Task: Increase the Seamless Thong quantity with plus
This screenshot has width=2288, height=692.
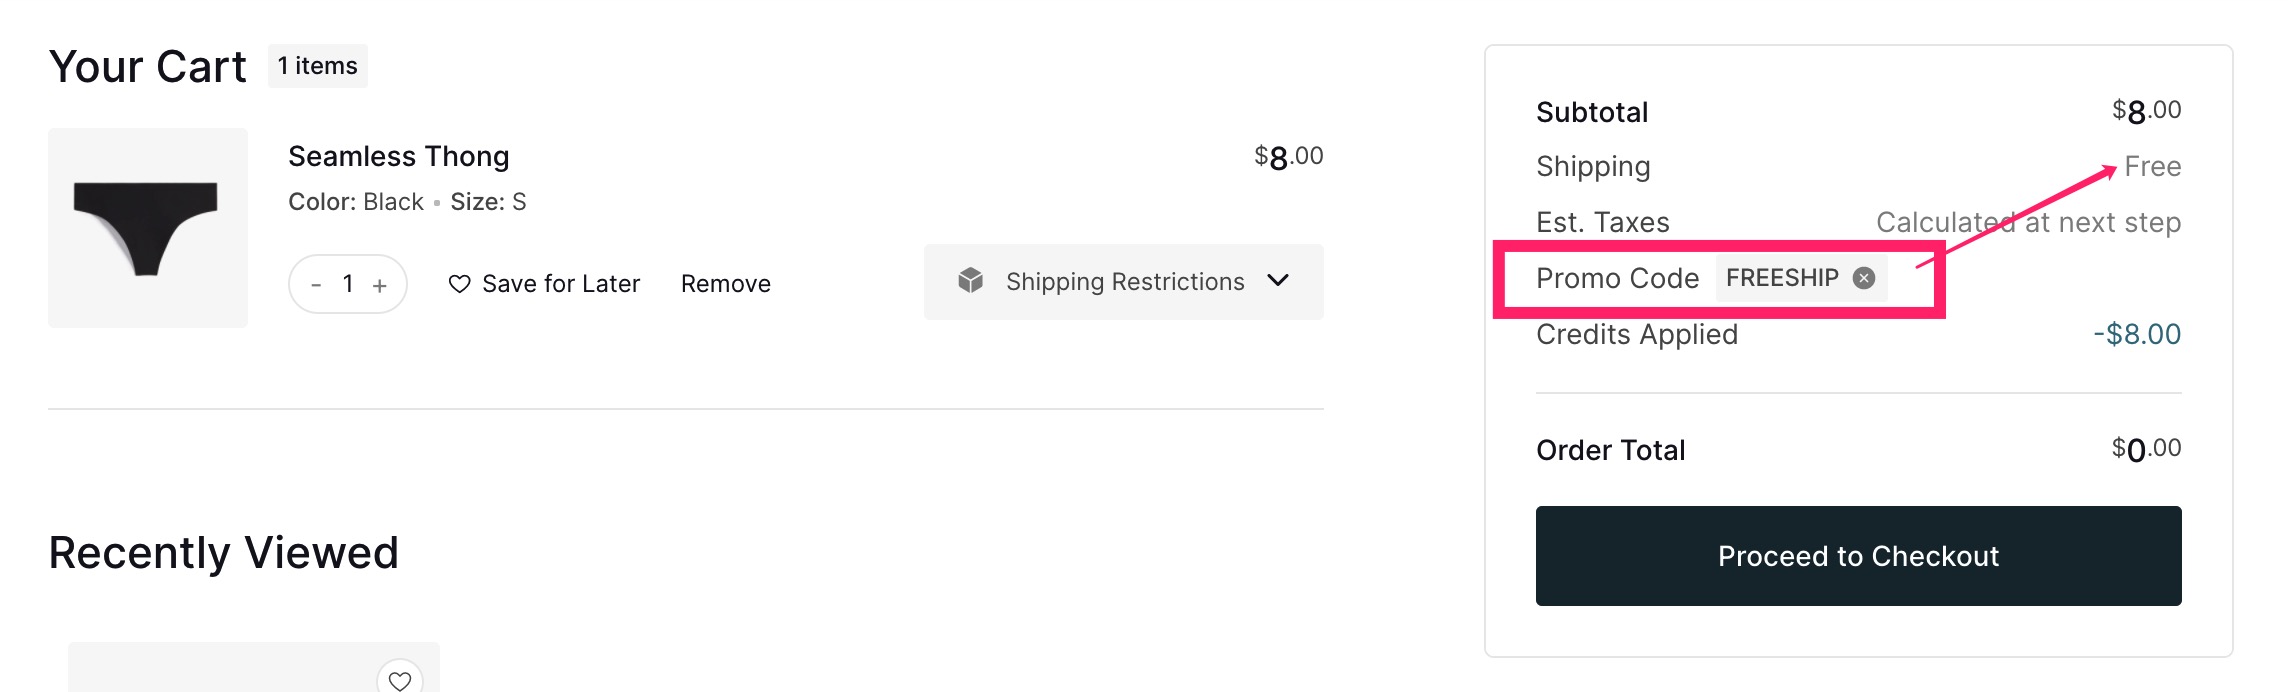Action: tap(380, 285)
